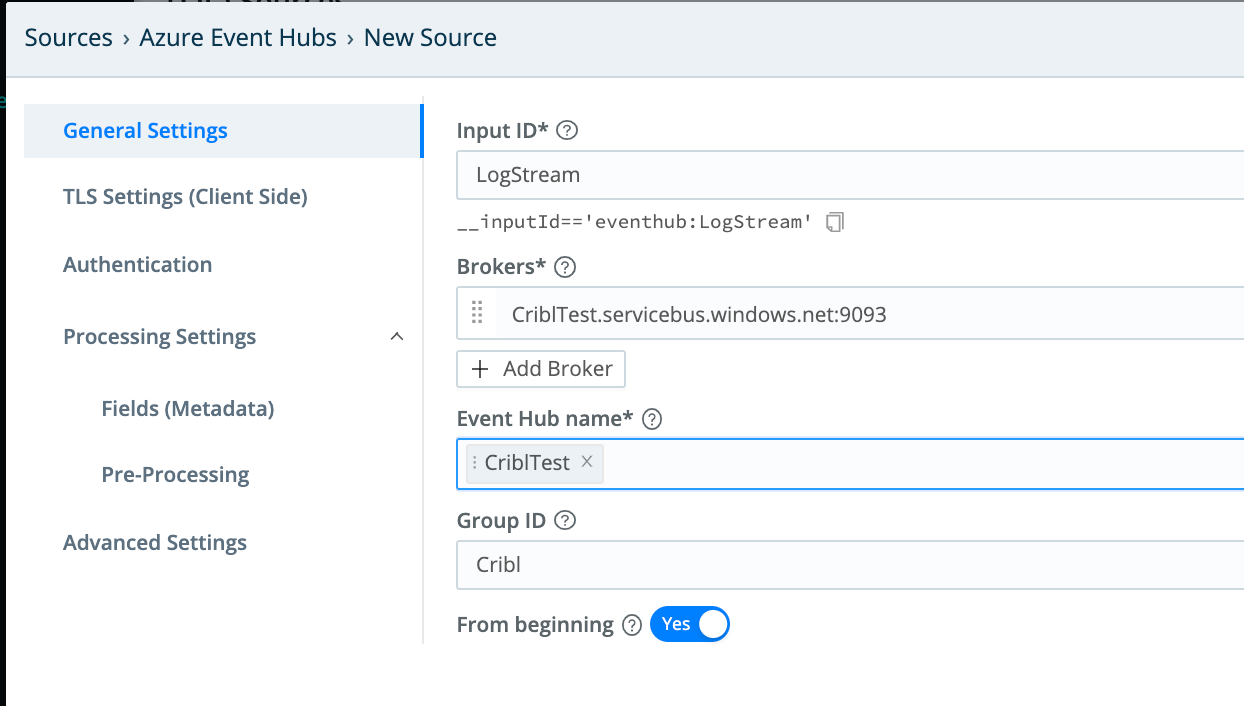Show help for the Brokers field
The width and height of the screenshot is (1244, 706).
click(565, 267)
